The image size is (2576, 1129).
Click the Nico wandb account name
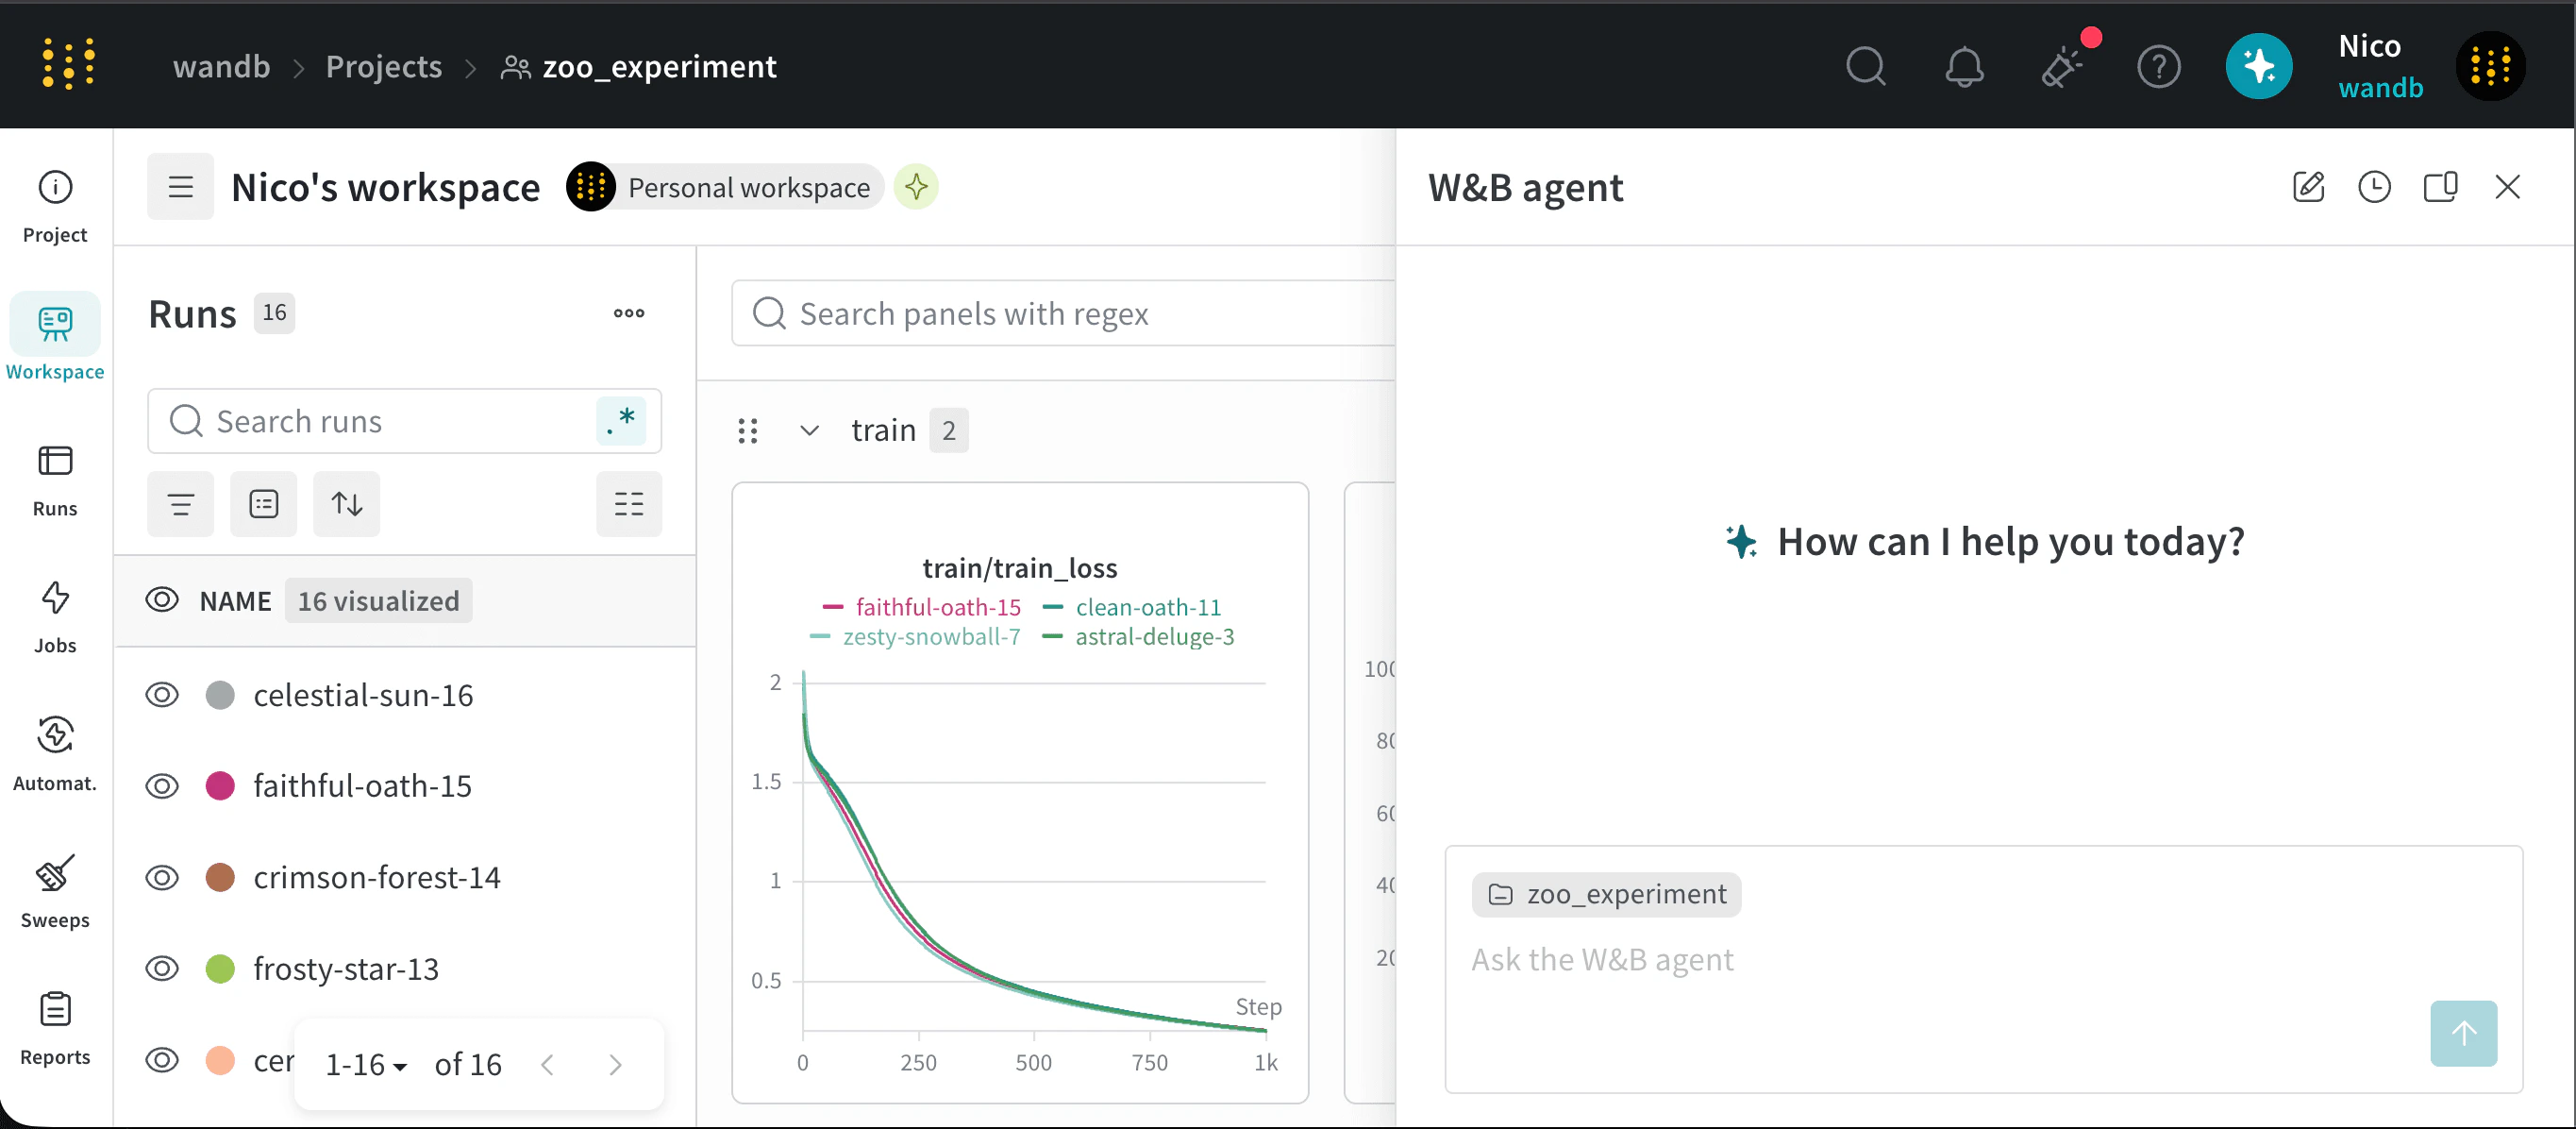point(2380,66)
